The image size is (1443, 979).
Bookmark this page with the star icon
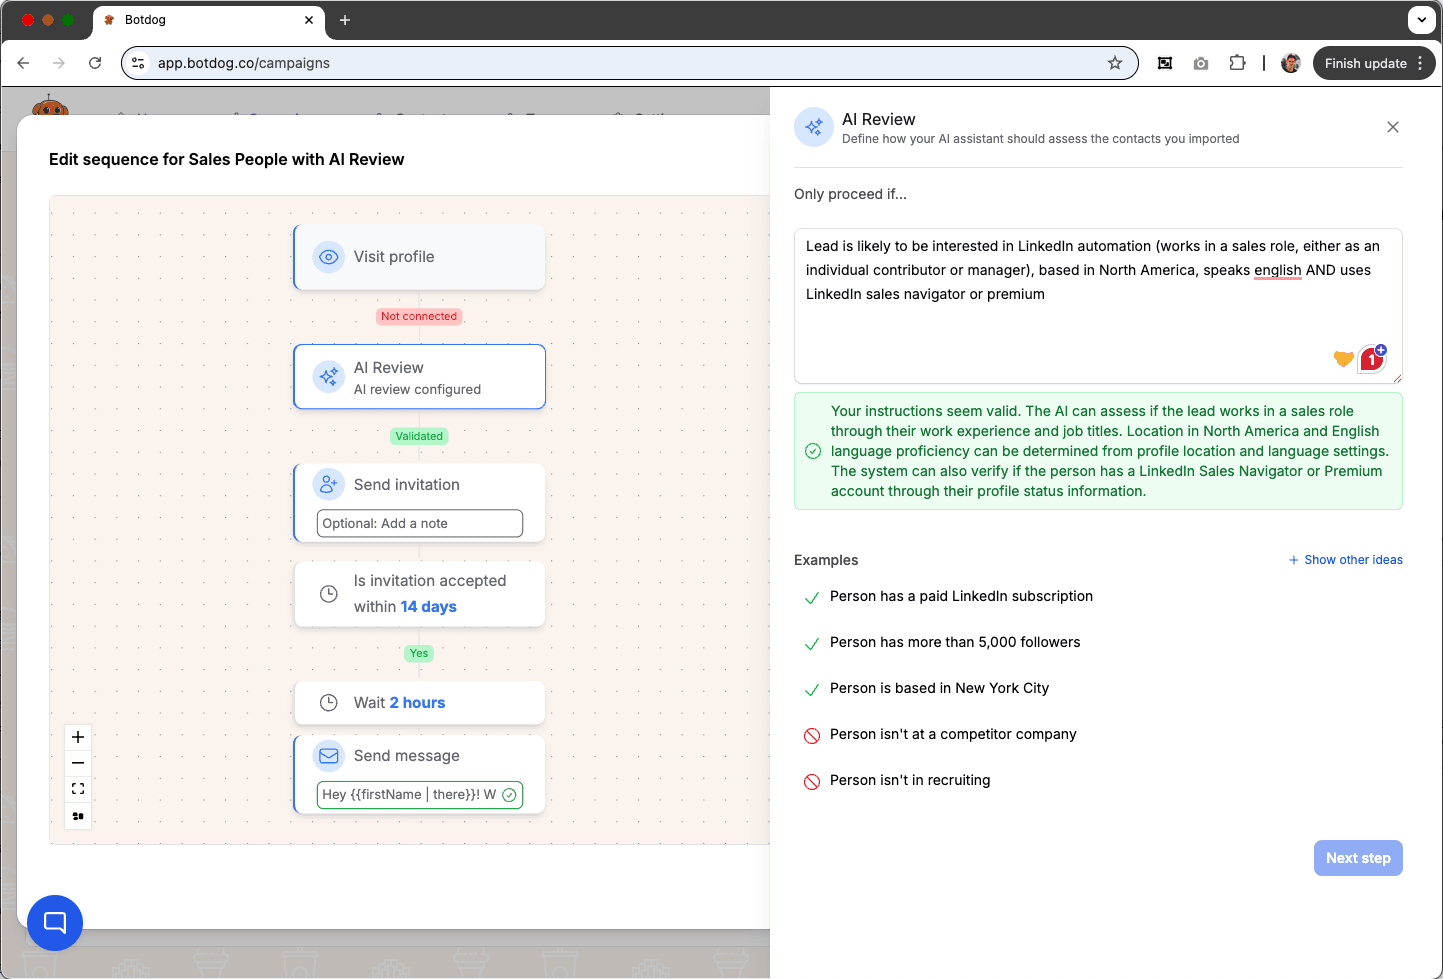click(x=1115, y=63)
